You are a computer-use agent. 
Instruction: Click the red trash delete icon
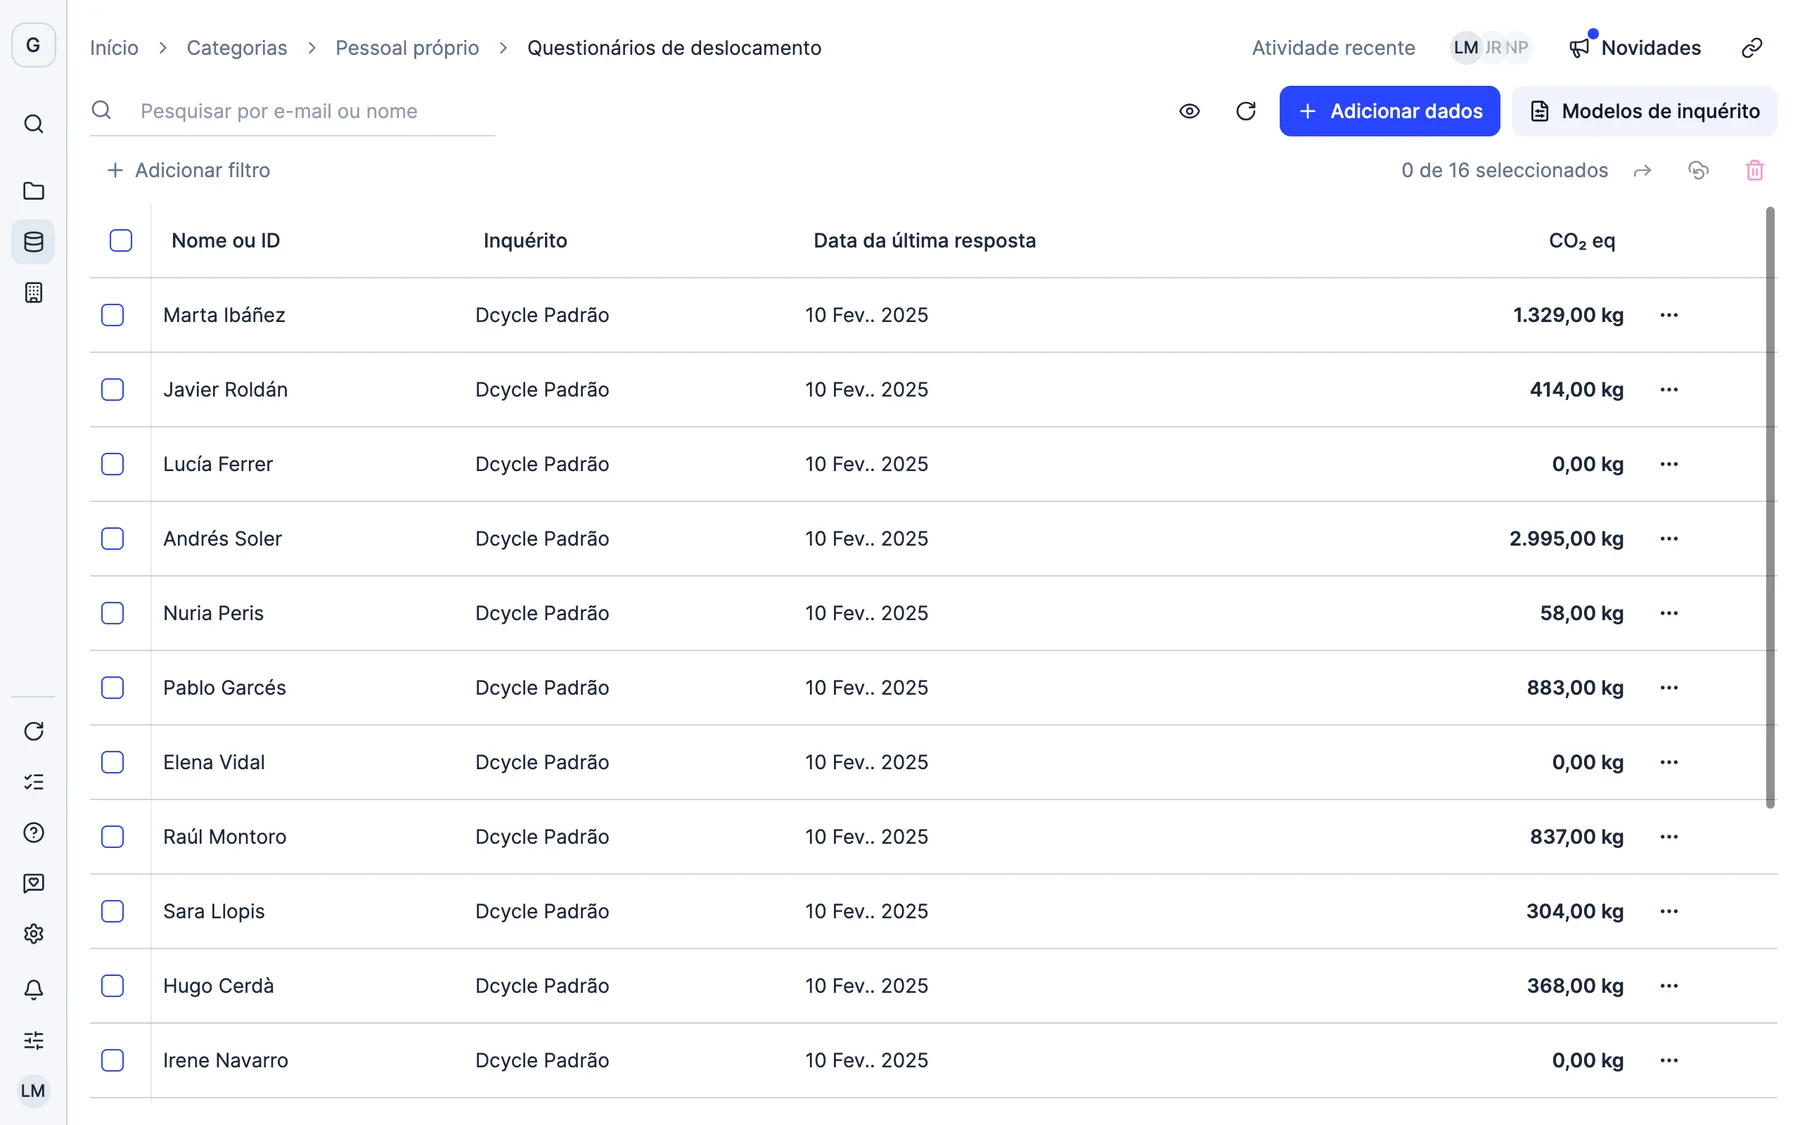pyautogui.click(x=1755, y=171)
